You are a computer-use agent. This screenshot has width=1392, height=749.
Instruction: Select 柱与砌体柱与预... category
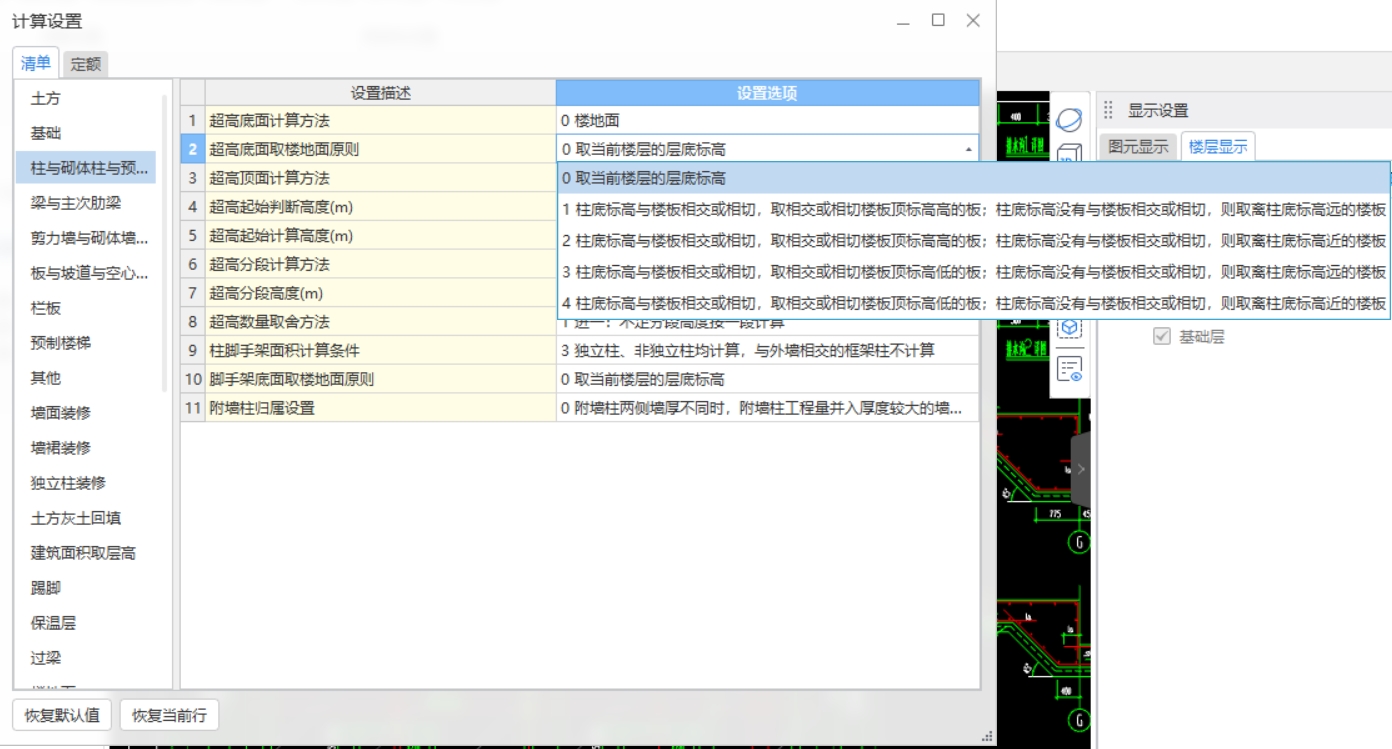point(86,167)
